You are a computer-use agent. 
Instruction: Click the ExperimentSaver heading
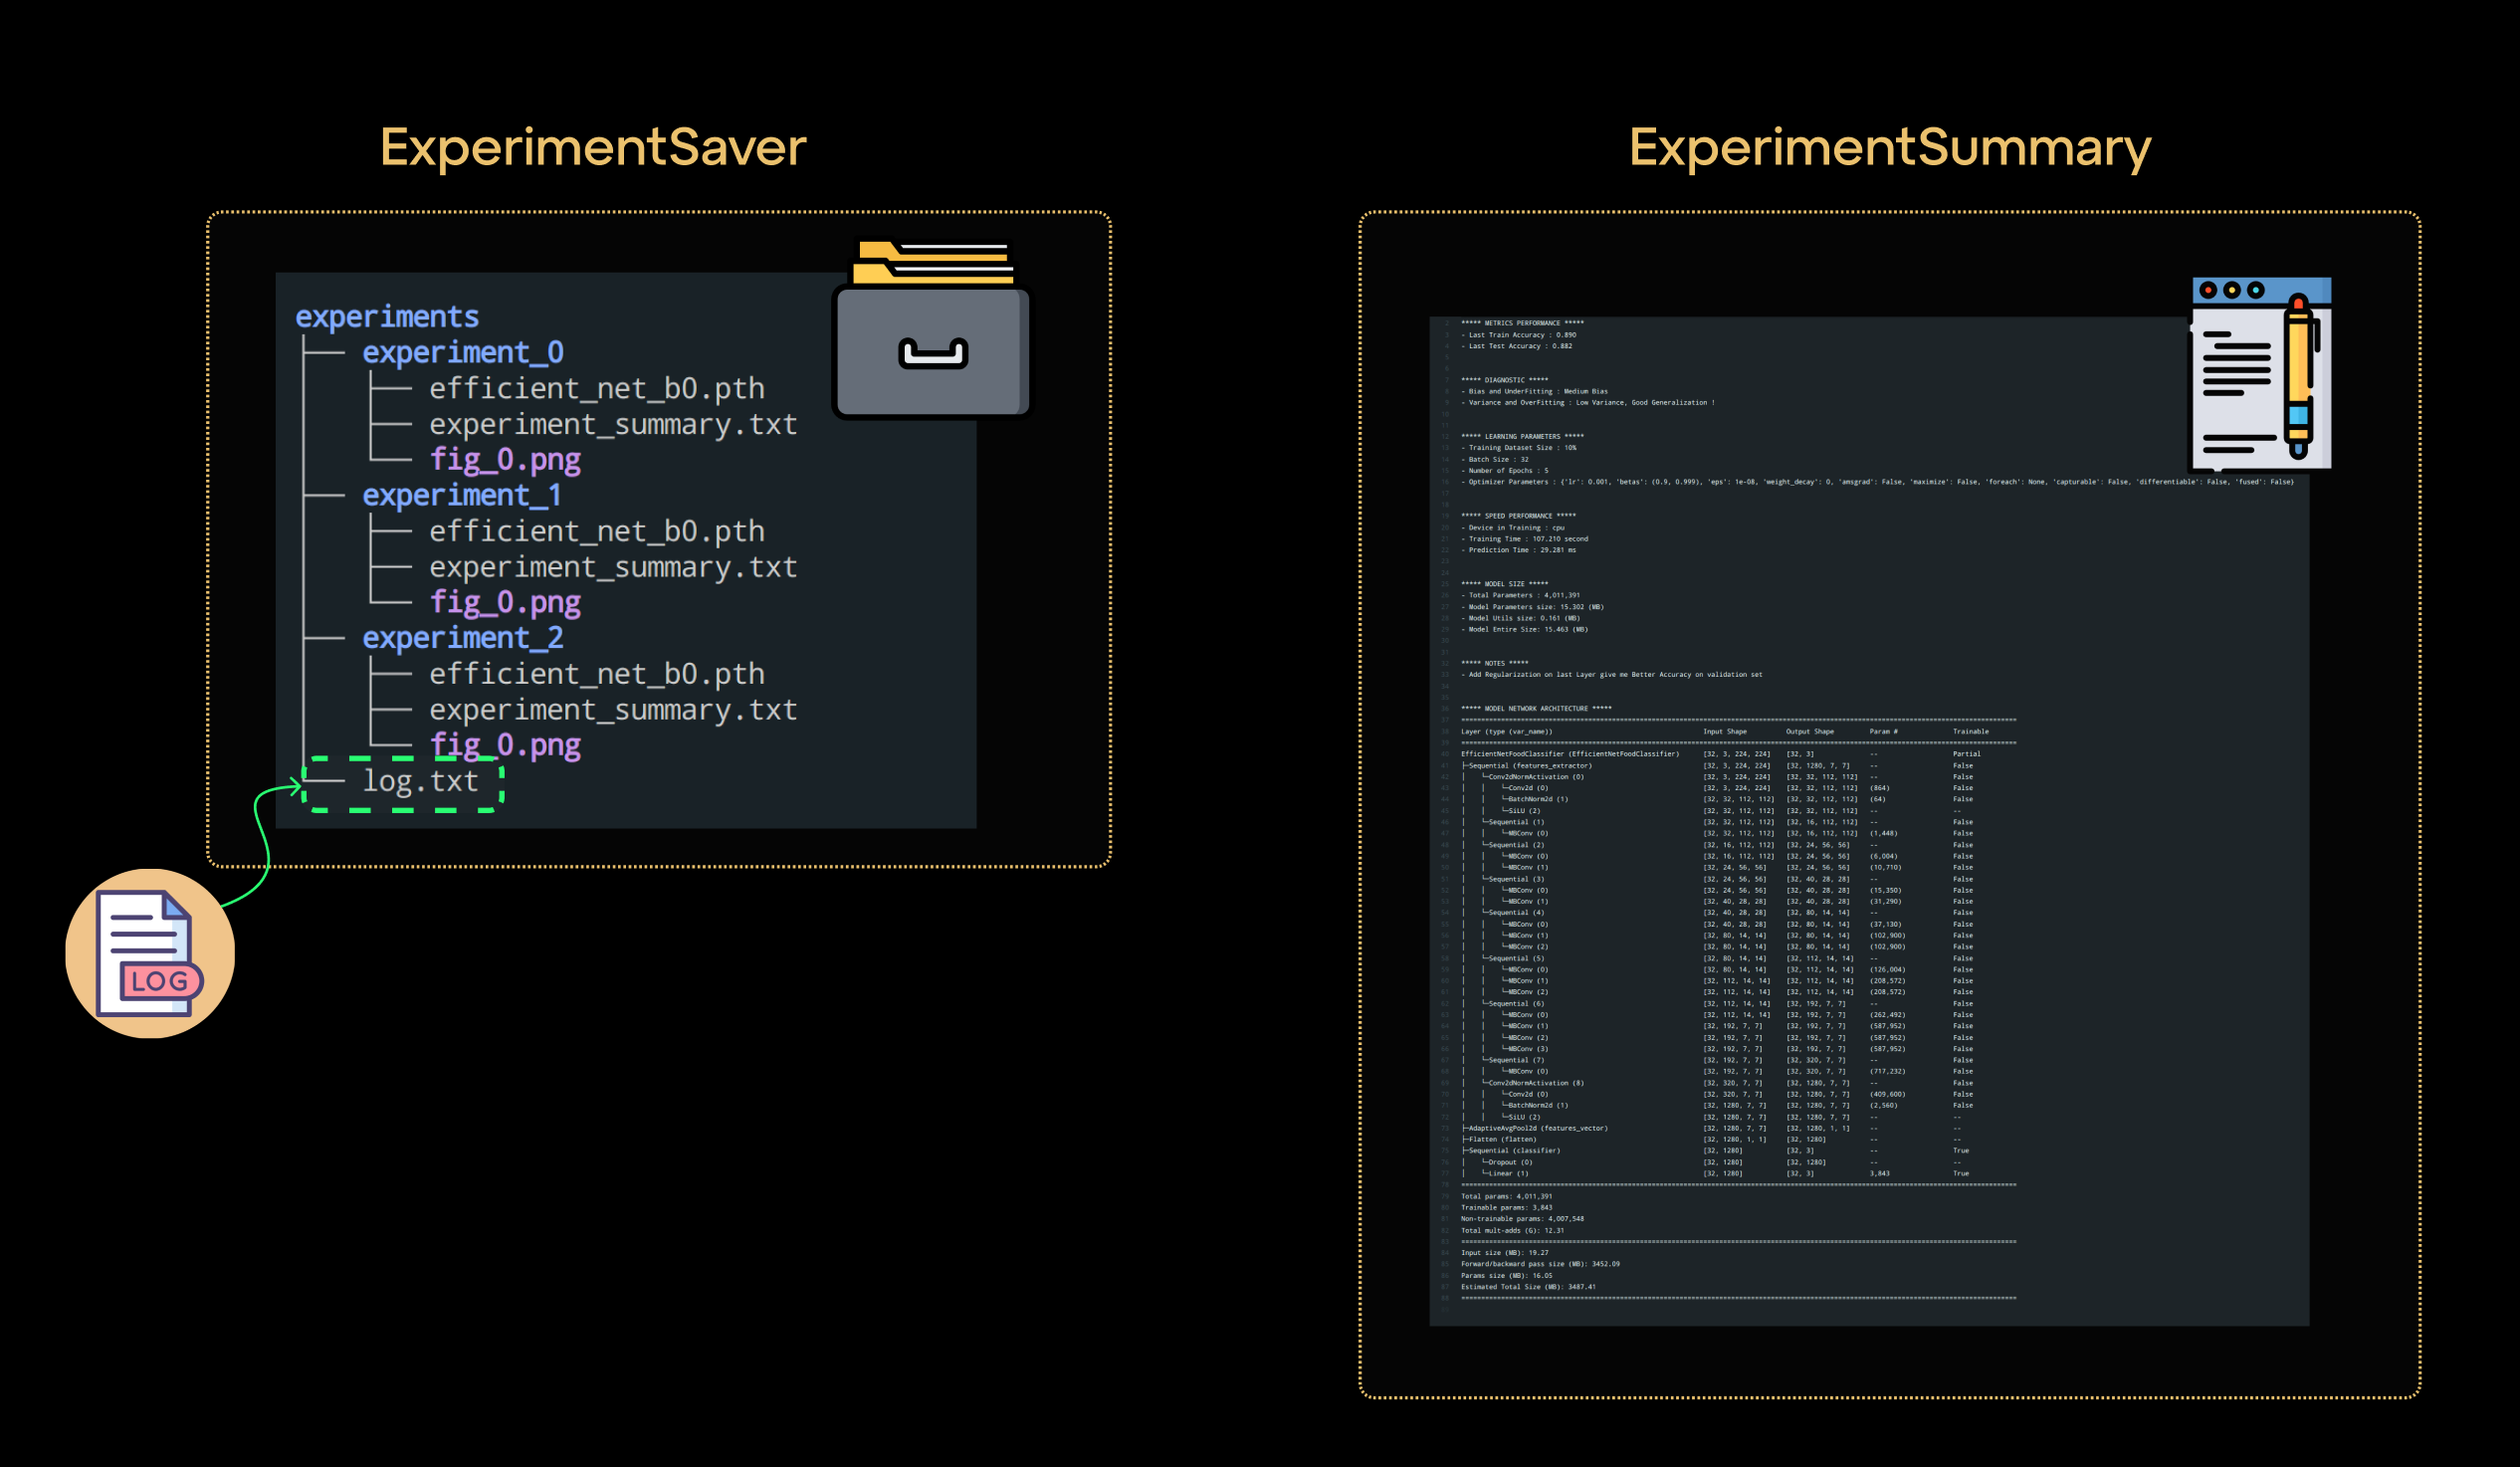coord(593,147)
